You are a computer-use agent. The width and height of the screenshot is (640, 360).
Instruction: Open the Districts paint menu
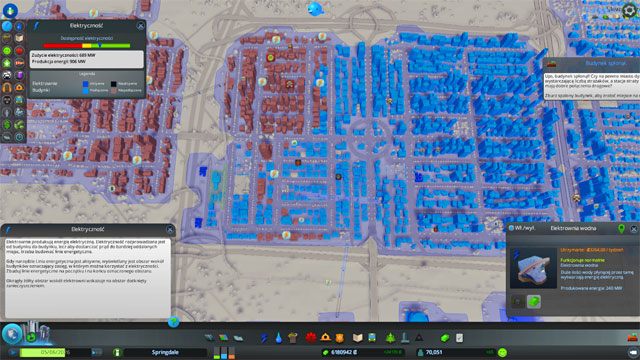pos(238,338)
